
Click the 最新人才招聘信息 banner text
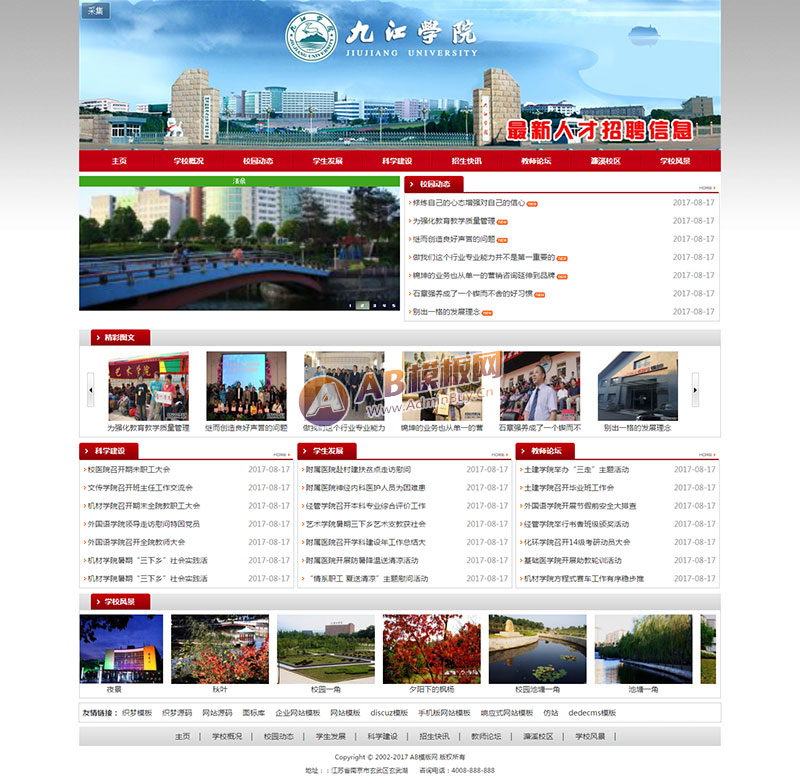coord(599,131)
